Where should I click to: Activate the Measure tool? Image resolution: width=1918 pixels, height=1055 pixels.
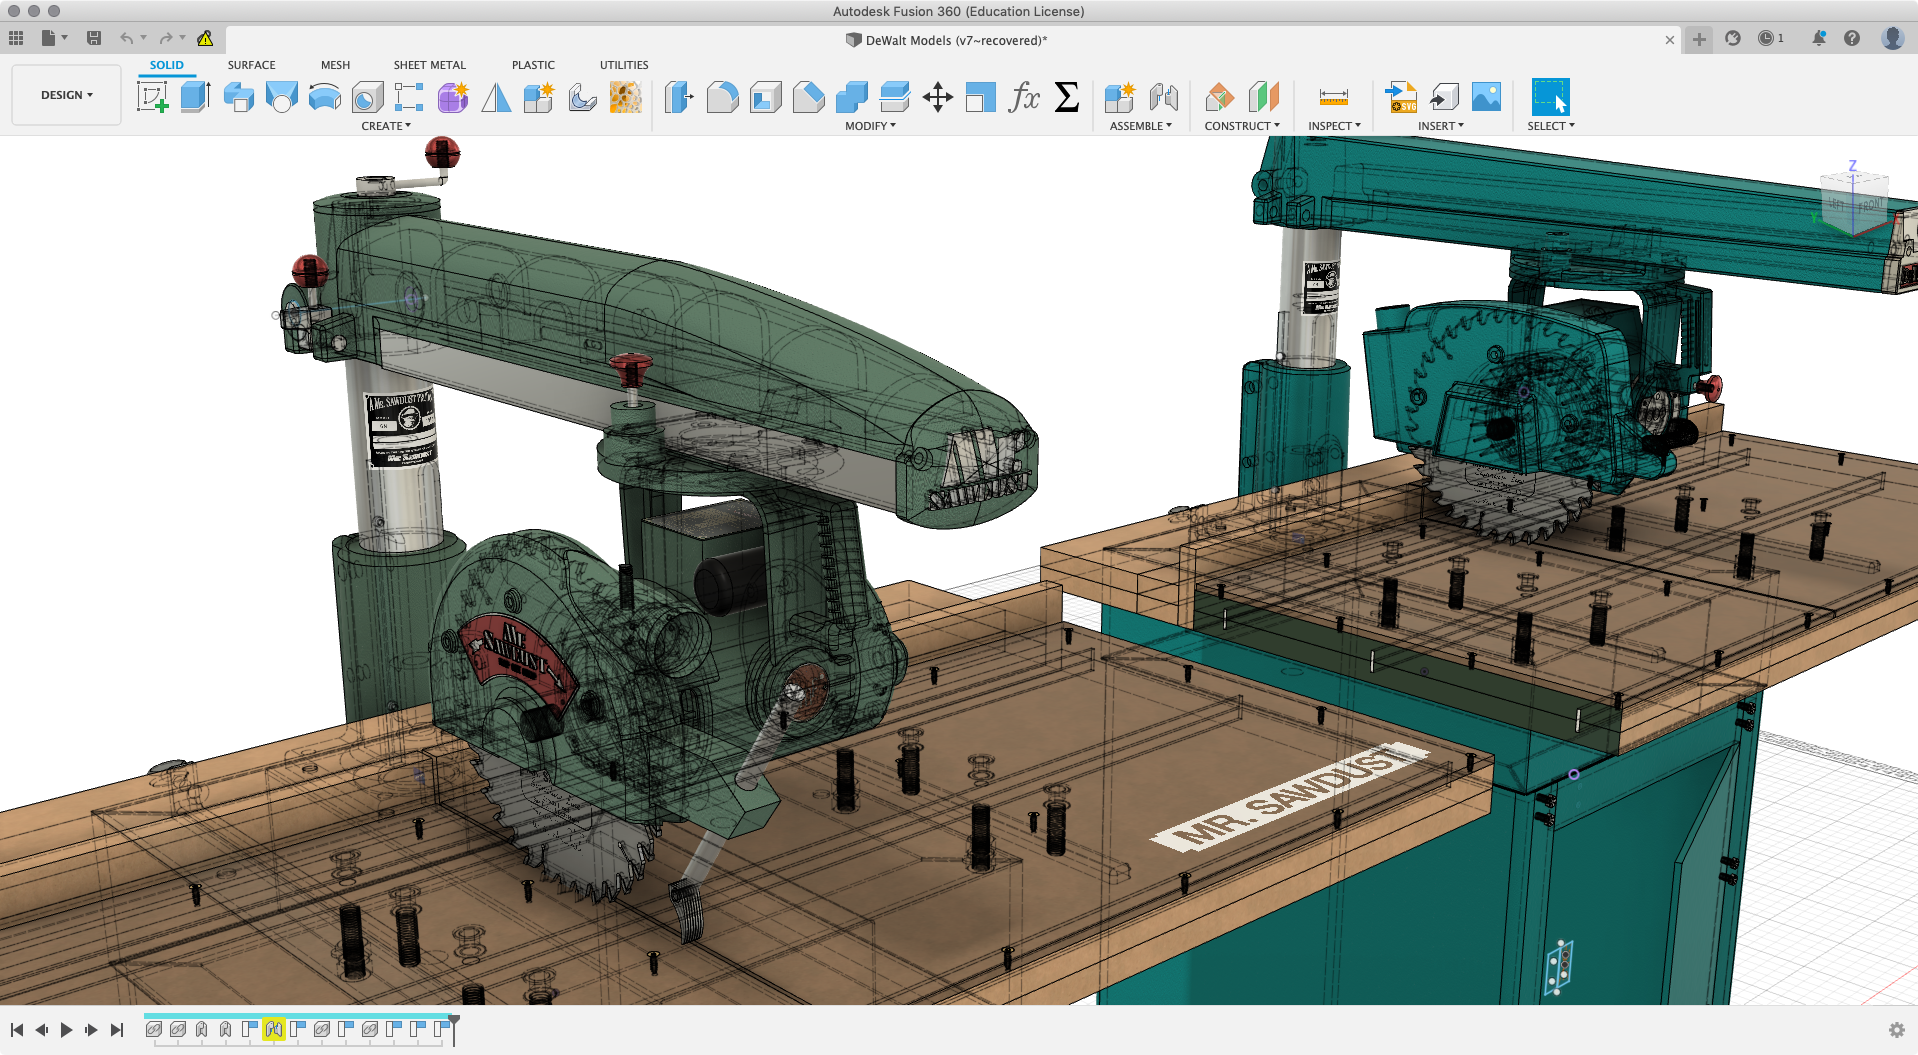click(1334, 97)
